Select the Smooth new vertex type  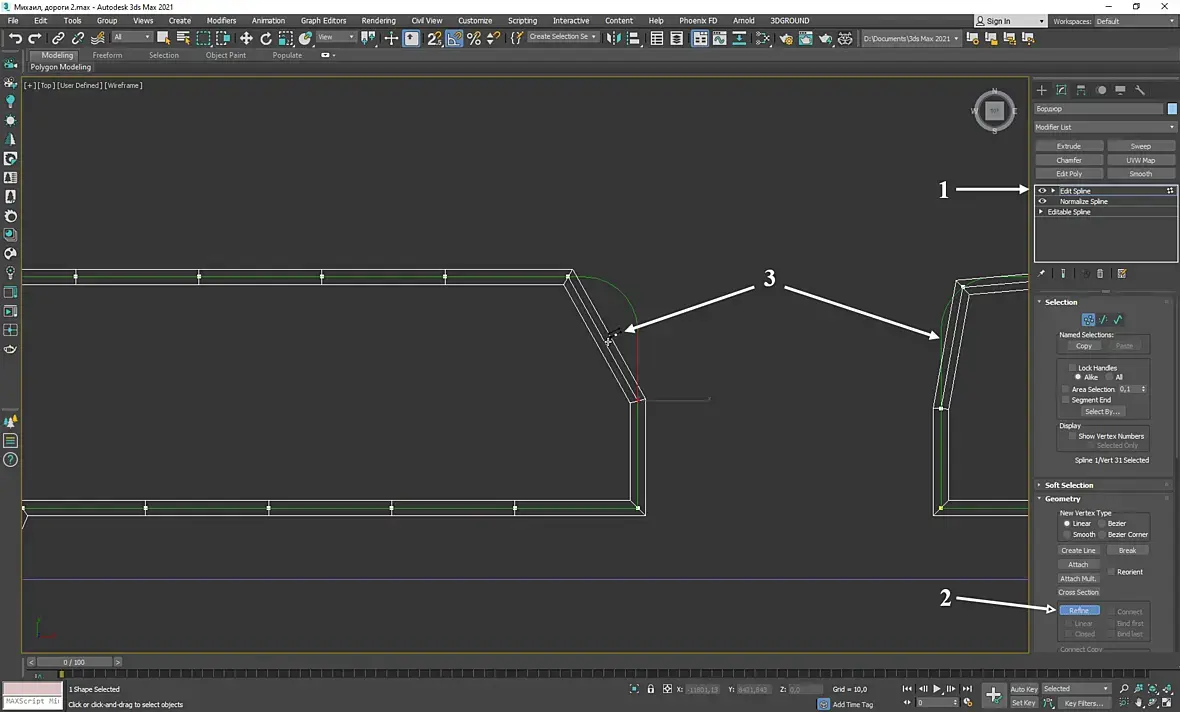click(1067, 534)
